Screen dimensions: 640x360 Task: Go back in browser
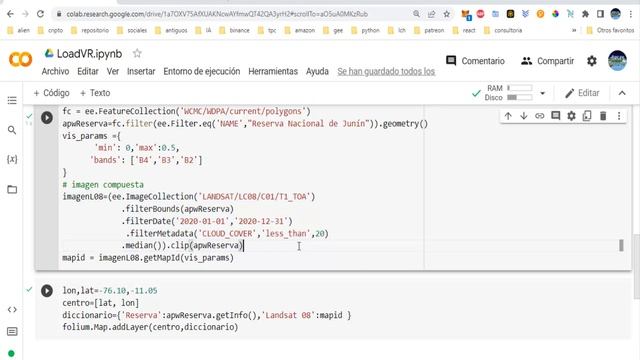[11, 14]
